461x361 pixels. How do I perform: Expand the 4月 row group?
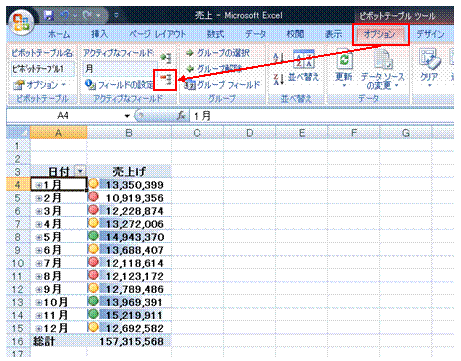pyautogui.click(x=39, y=224)
